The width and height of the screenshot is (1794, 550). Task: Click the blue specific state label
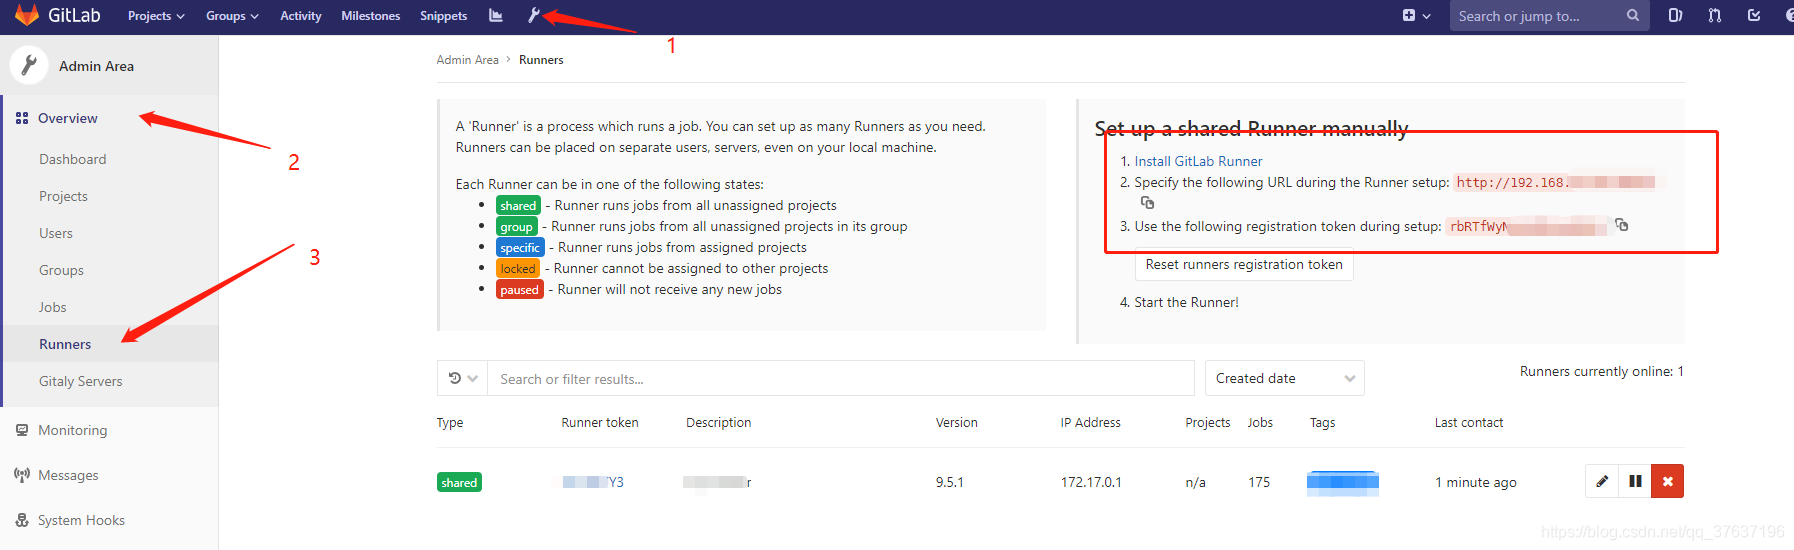point(520,247)
